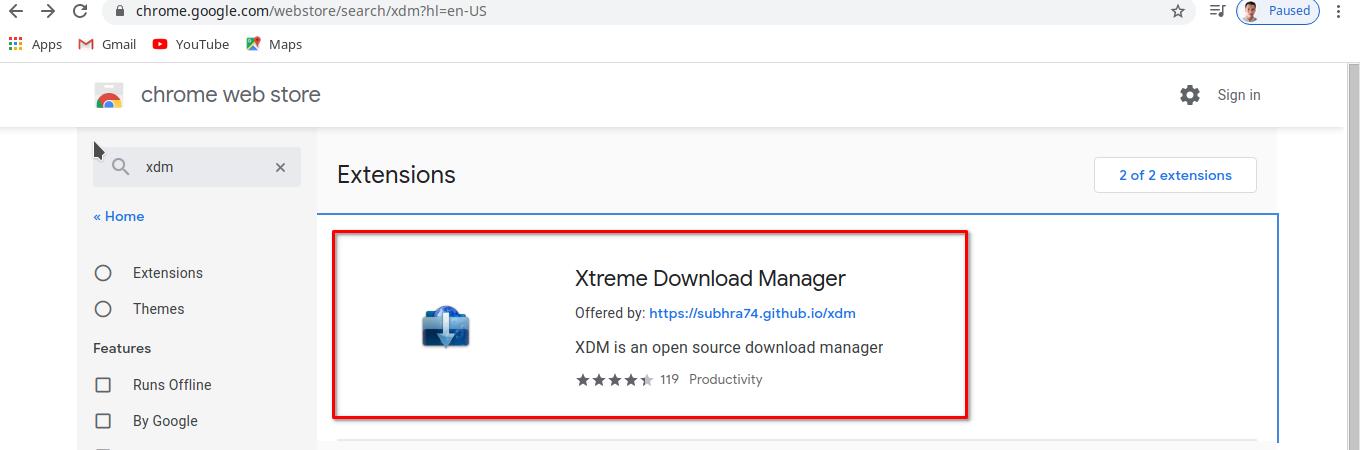Click the Extensions heading
Viewport: 1360px width, 450px height.
point(396,175)
